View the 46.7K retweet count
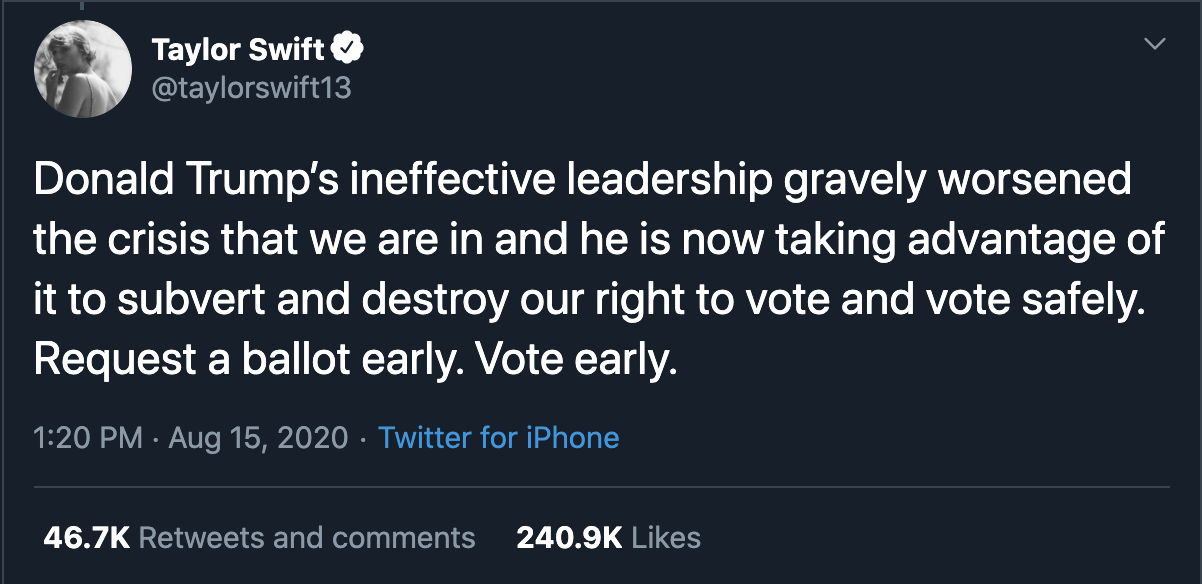This screenshot has height=584, width=1202. click(x=87, y=537)
